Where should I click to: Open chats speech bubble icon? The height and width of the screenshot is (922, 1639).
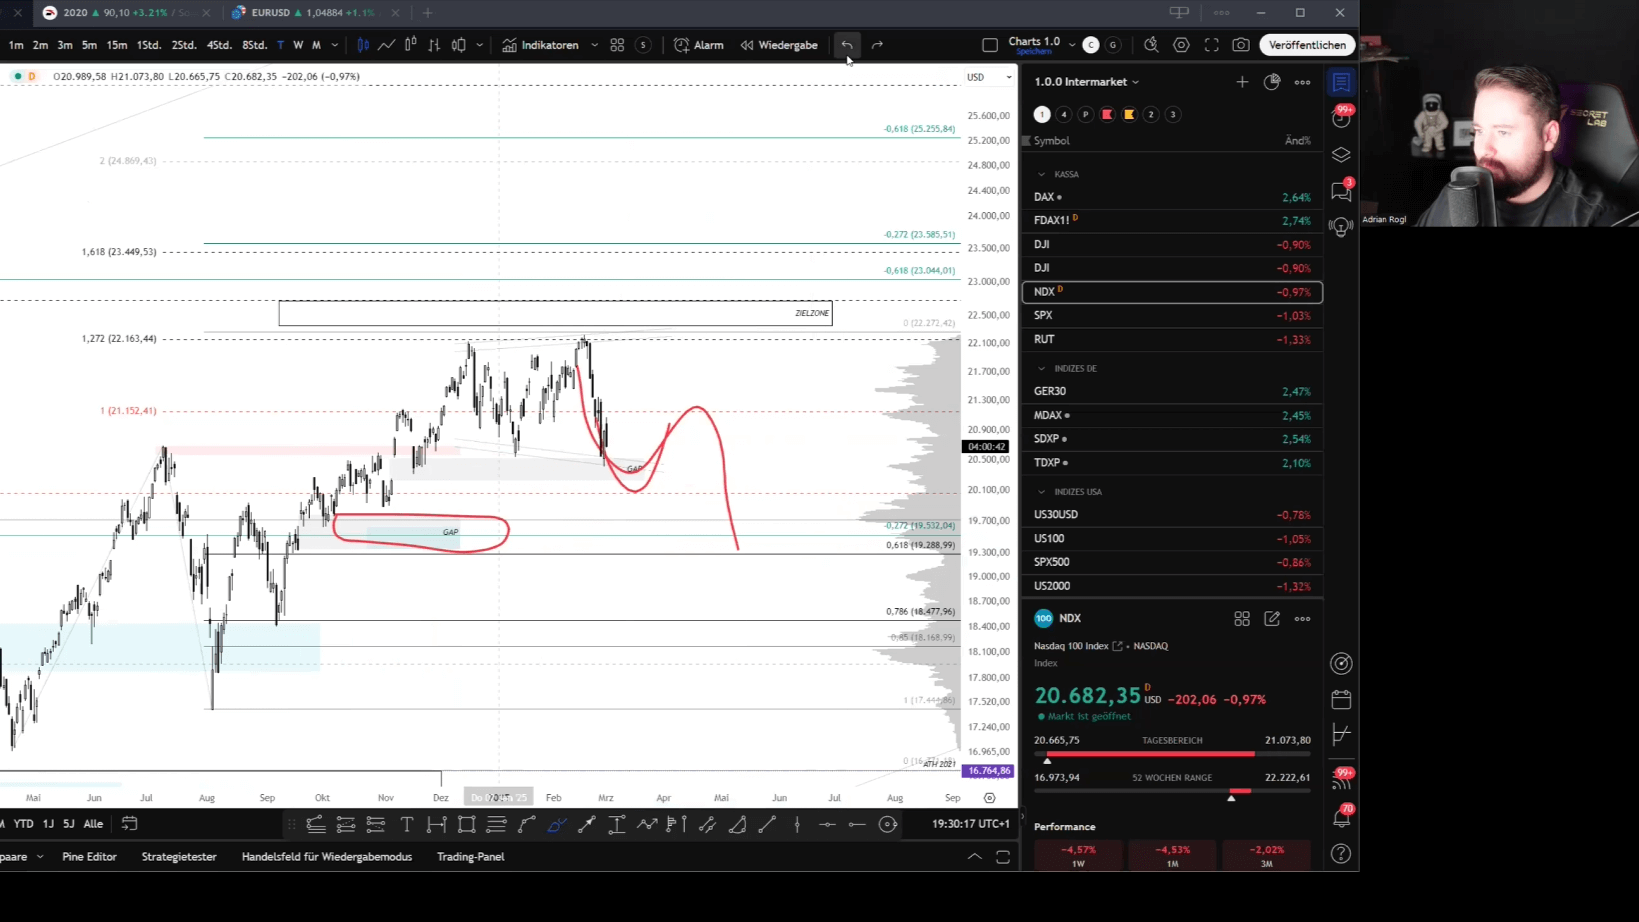point(1341,191)
